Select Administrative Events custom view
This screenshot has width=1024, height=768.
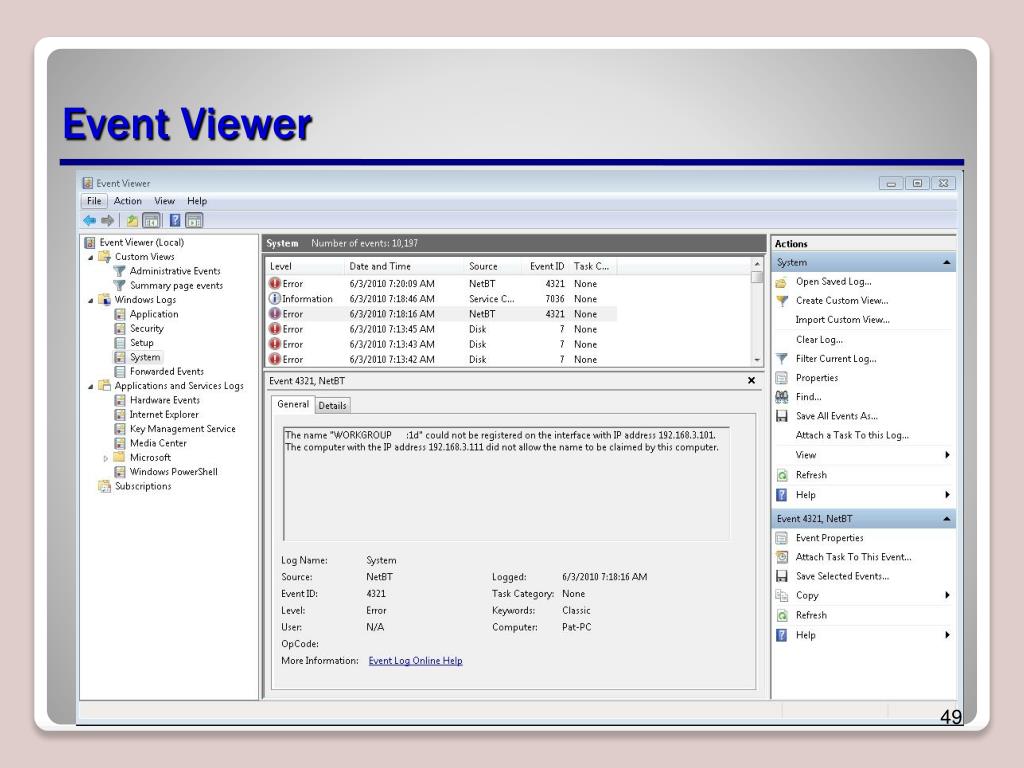tap(175, 271)
